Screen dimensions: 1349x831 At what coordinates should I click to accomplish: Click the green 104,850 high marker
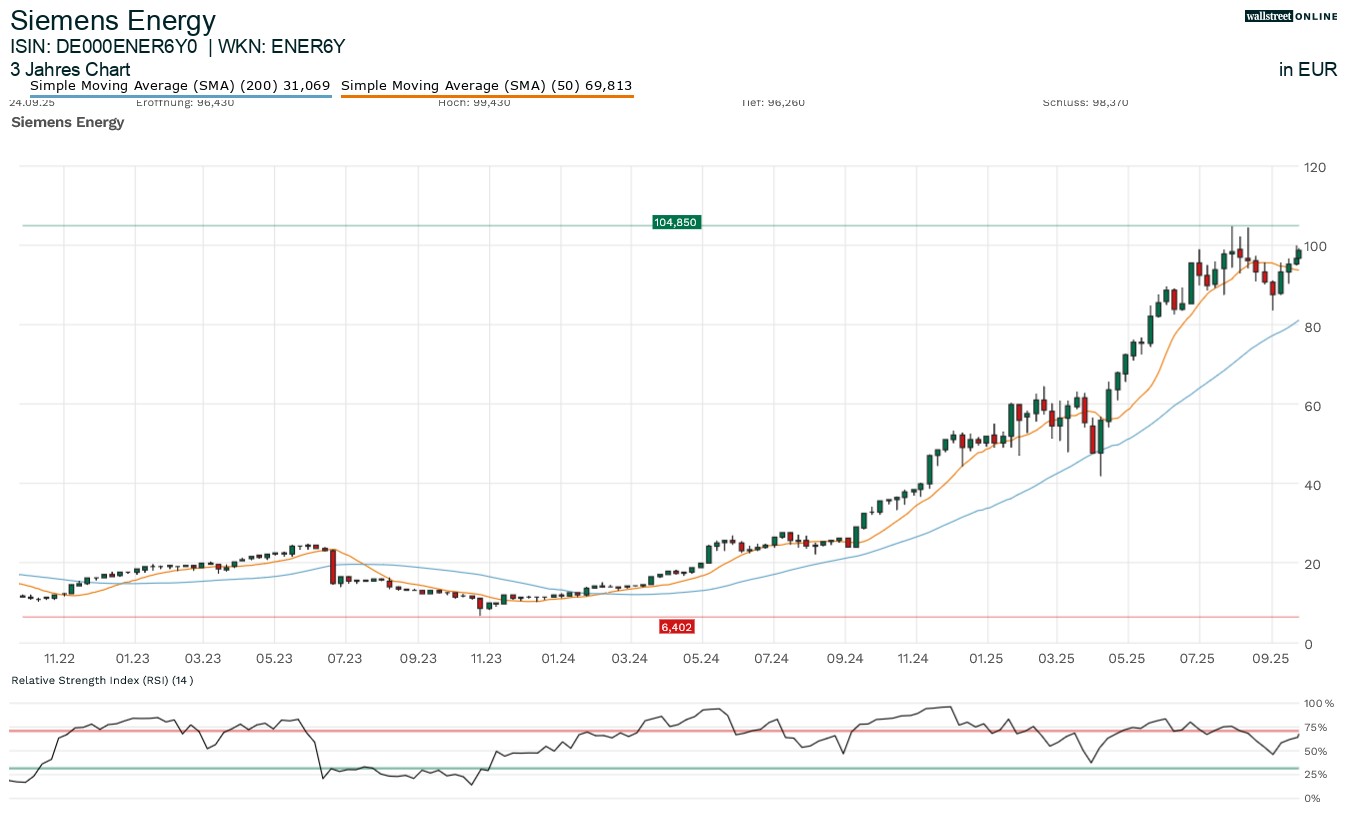[676, 222]
